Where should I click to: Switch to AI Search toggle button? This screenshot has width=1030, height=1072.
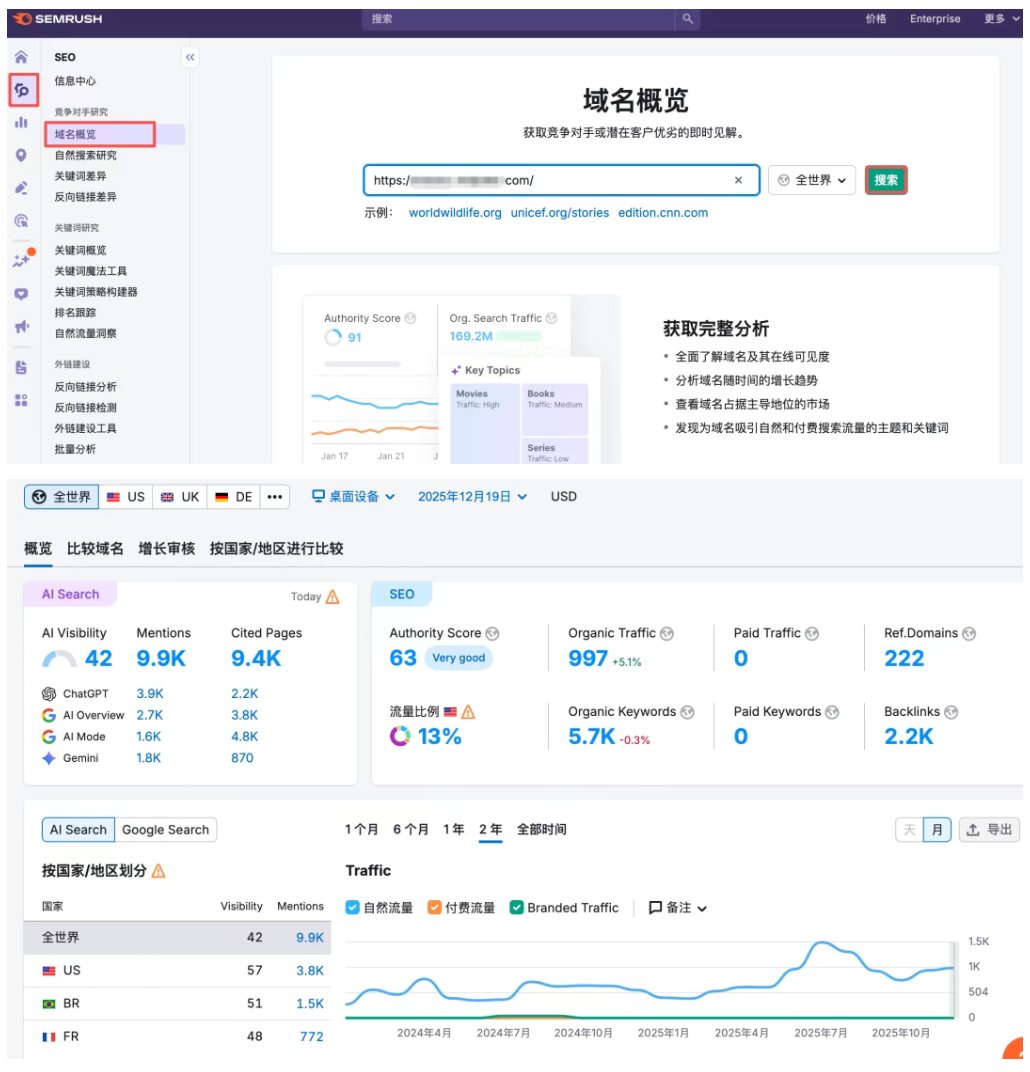click(78, 830)
